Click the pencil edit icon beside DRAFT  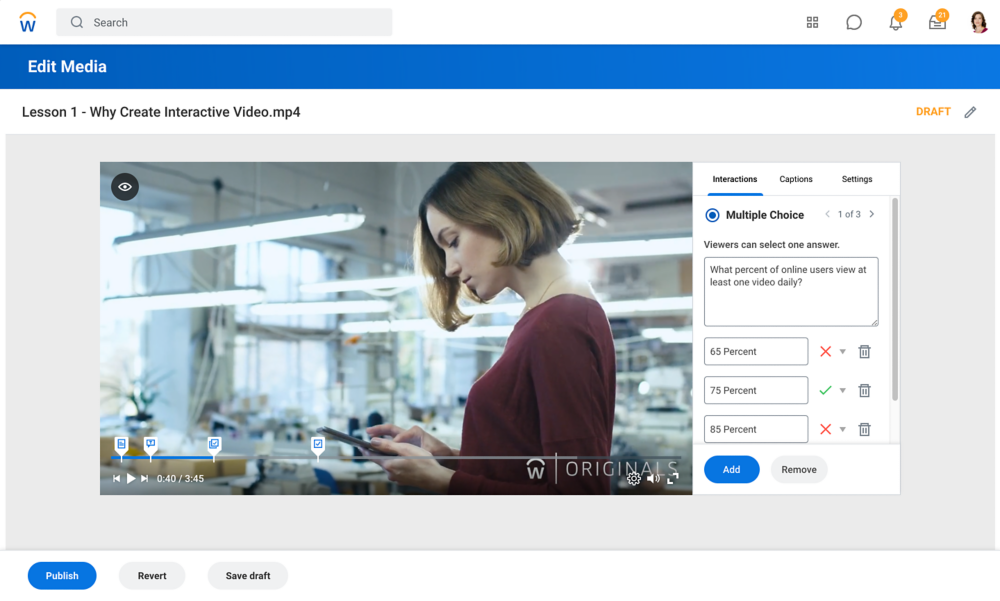tap(970, 112)
